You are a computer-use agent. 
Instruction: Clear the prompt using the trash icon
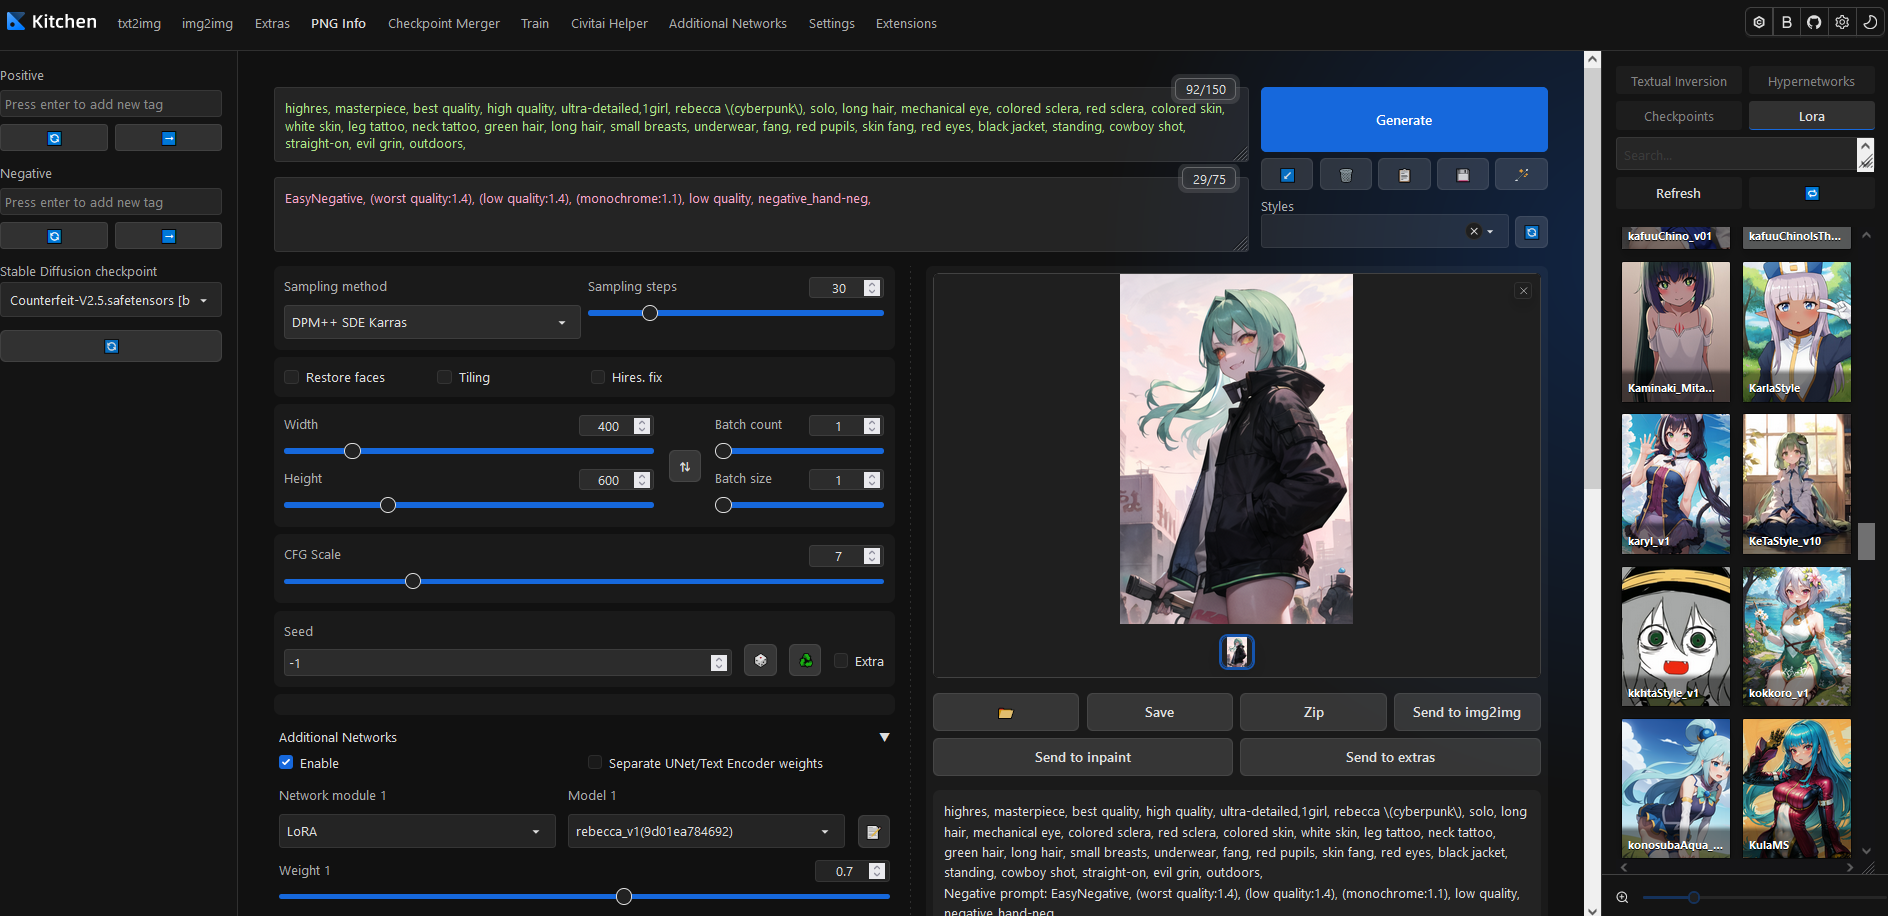pos(1345,175)
